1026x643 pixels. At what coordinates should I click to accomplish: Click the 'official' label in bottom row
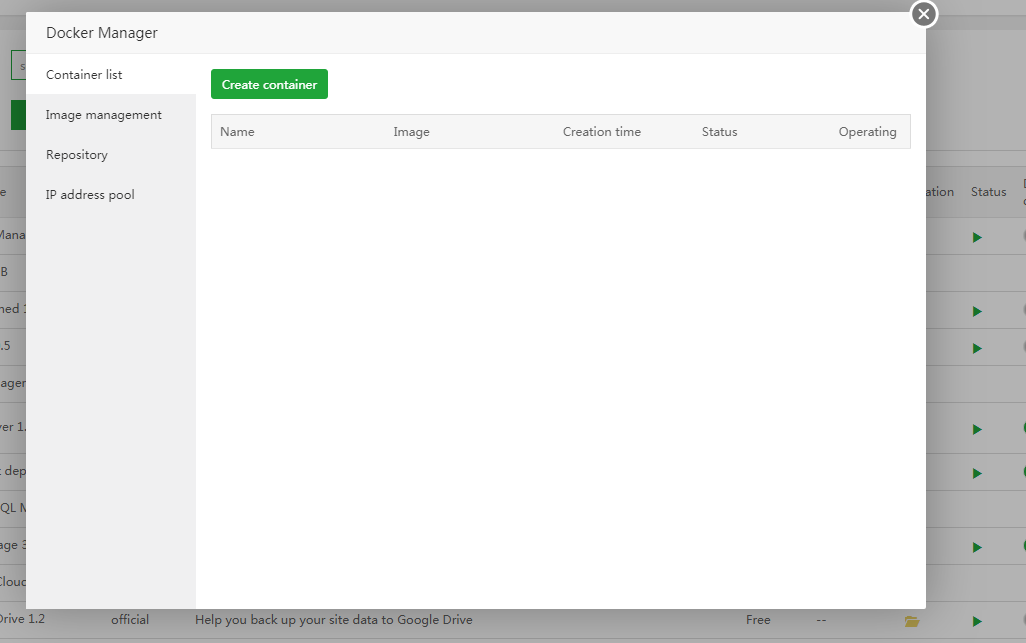[130, 619]
